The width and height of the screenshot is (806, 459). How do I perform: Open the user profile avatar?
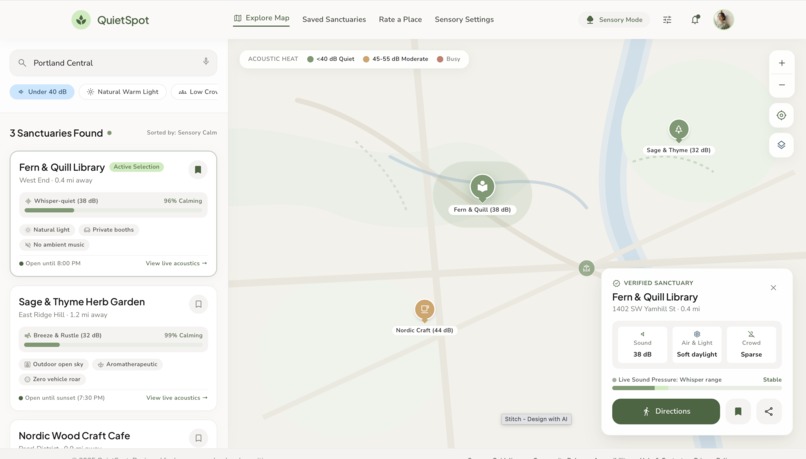[x=723, y=20]
